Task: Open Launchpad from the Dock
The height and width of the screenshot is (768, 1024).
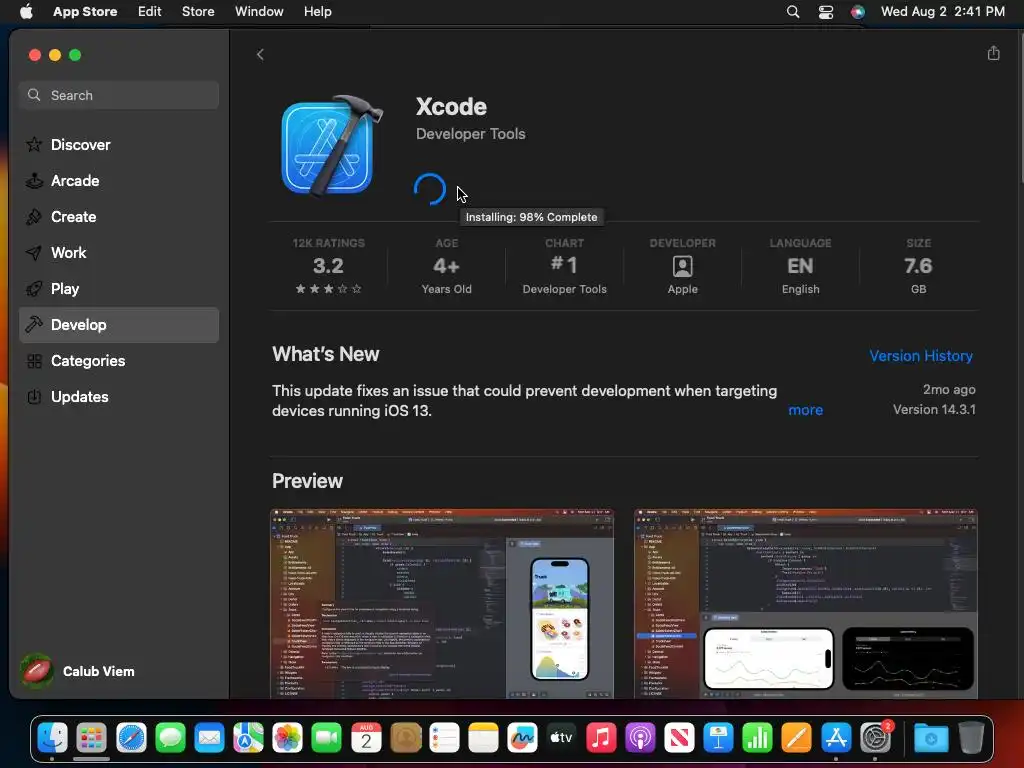Action: pyautogui.click(x=91, y=738)
